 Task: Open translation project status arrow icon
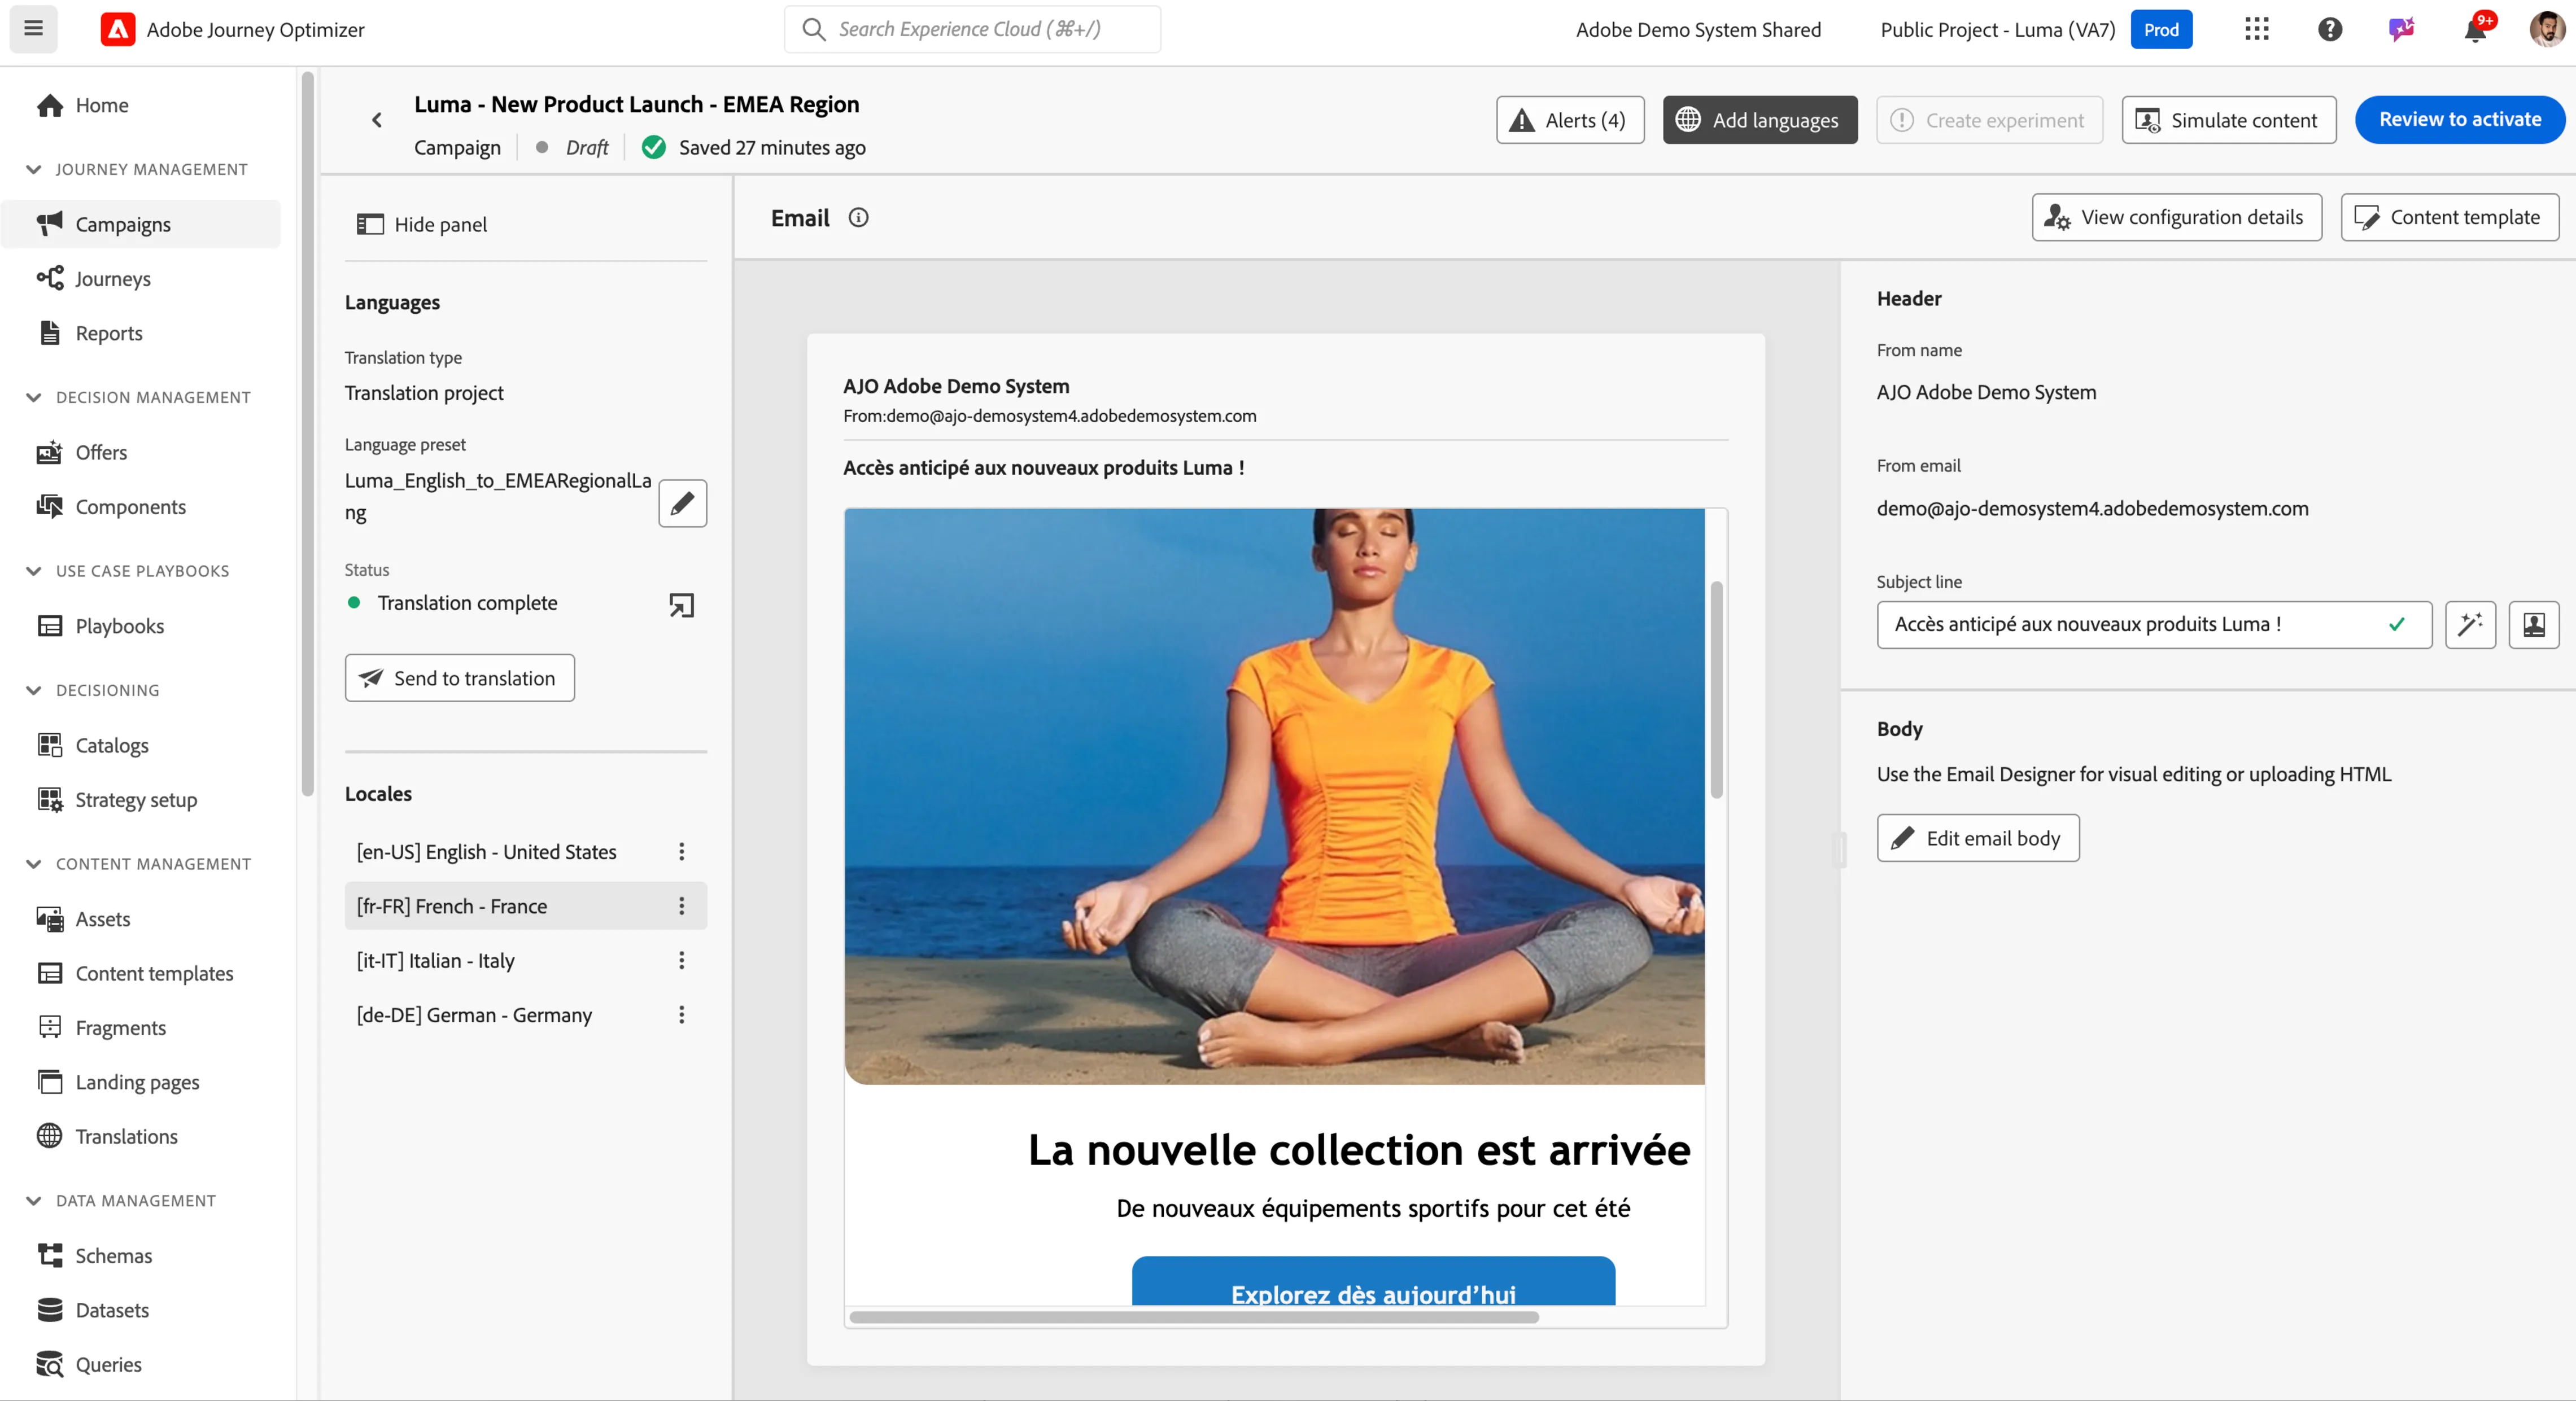(681, 604)
